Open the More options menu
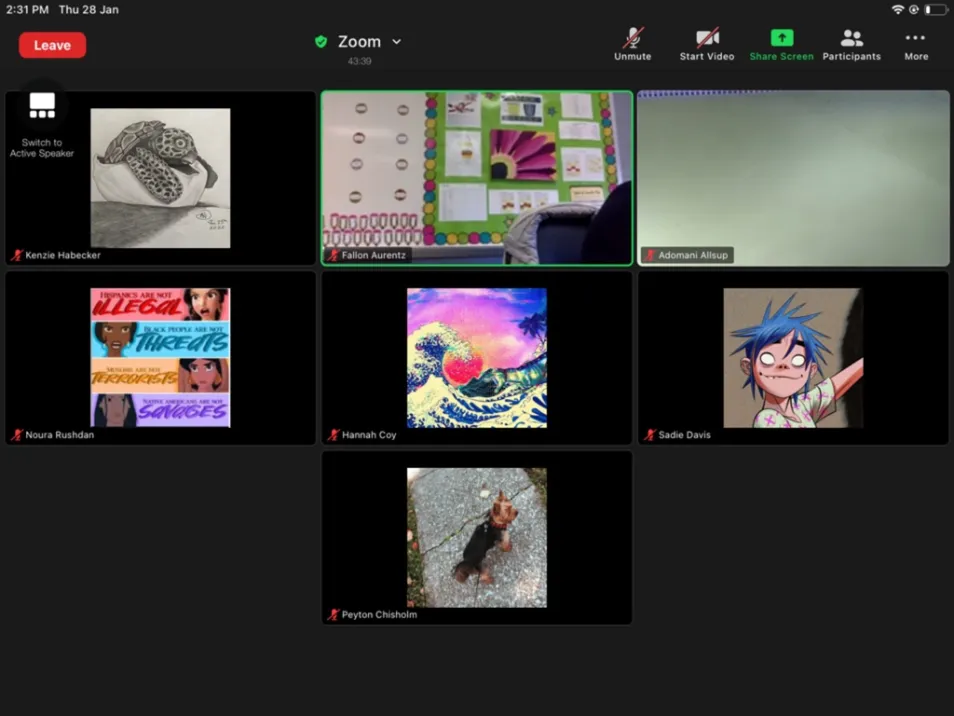This screenshot has height=716, width=954. coord(916,44)
